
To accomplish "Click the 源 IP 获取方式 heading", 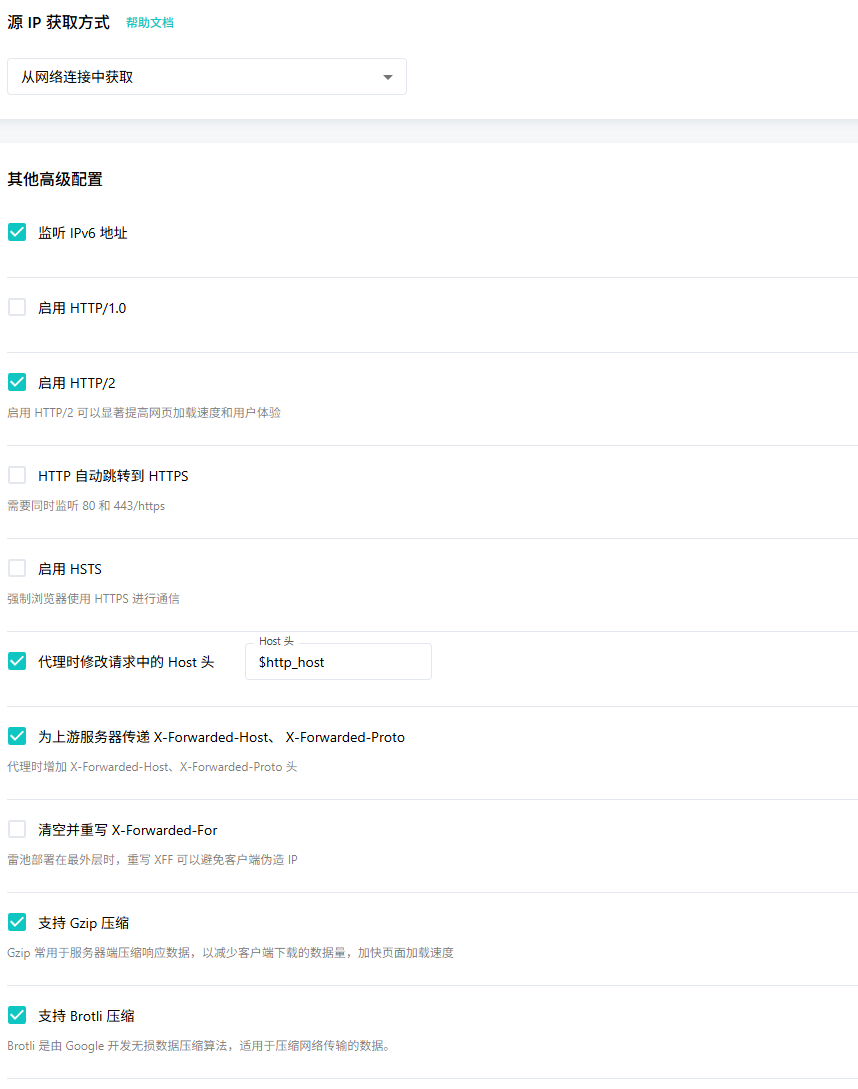I will coord(58,22).
